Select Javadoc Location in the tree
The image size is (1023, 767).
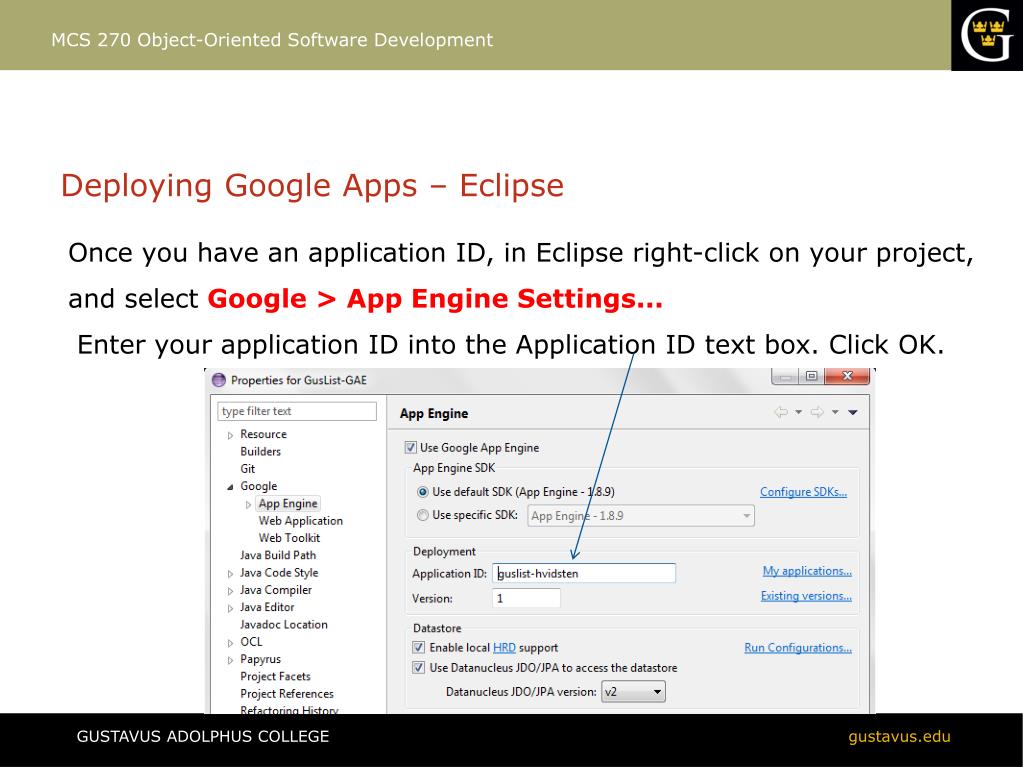pos(284,624)
